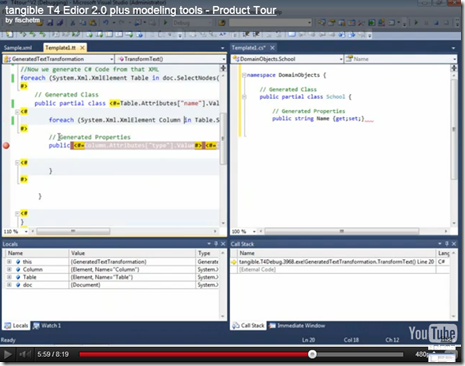Screen dimensions: 465x366
Task: Click the yellow current-frame arrow in Call Stack
Action: coord(234,262)
